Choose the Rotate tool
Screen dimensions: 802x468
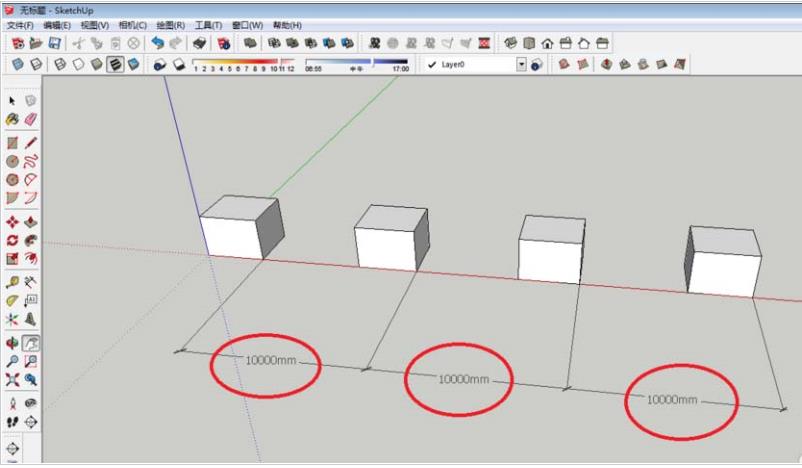pos(12,240)
